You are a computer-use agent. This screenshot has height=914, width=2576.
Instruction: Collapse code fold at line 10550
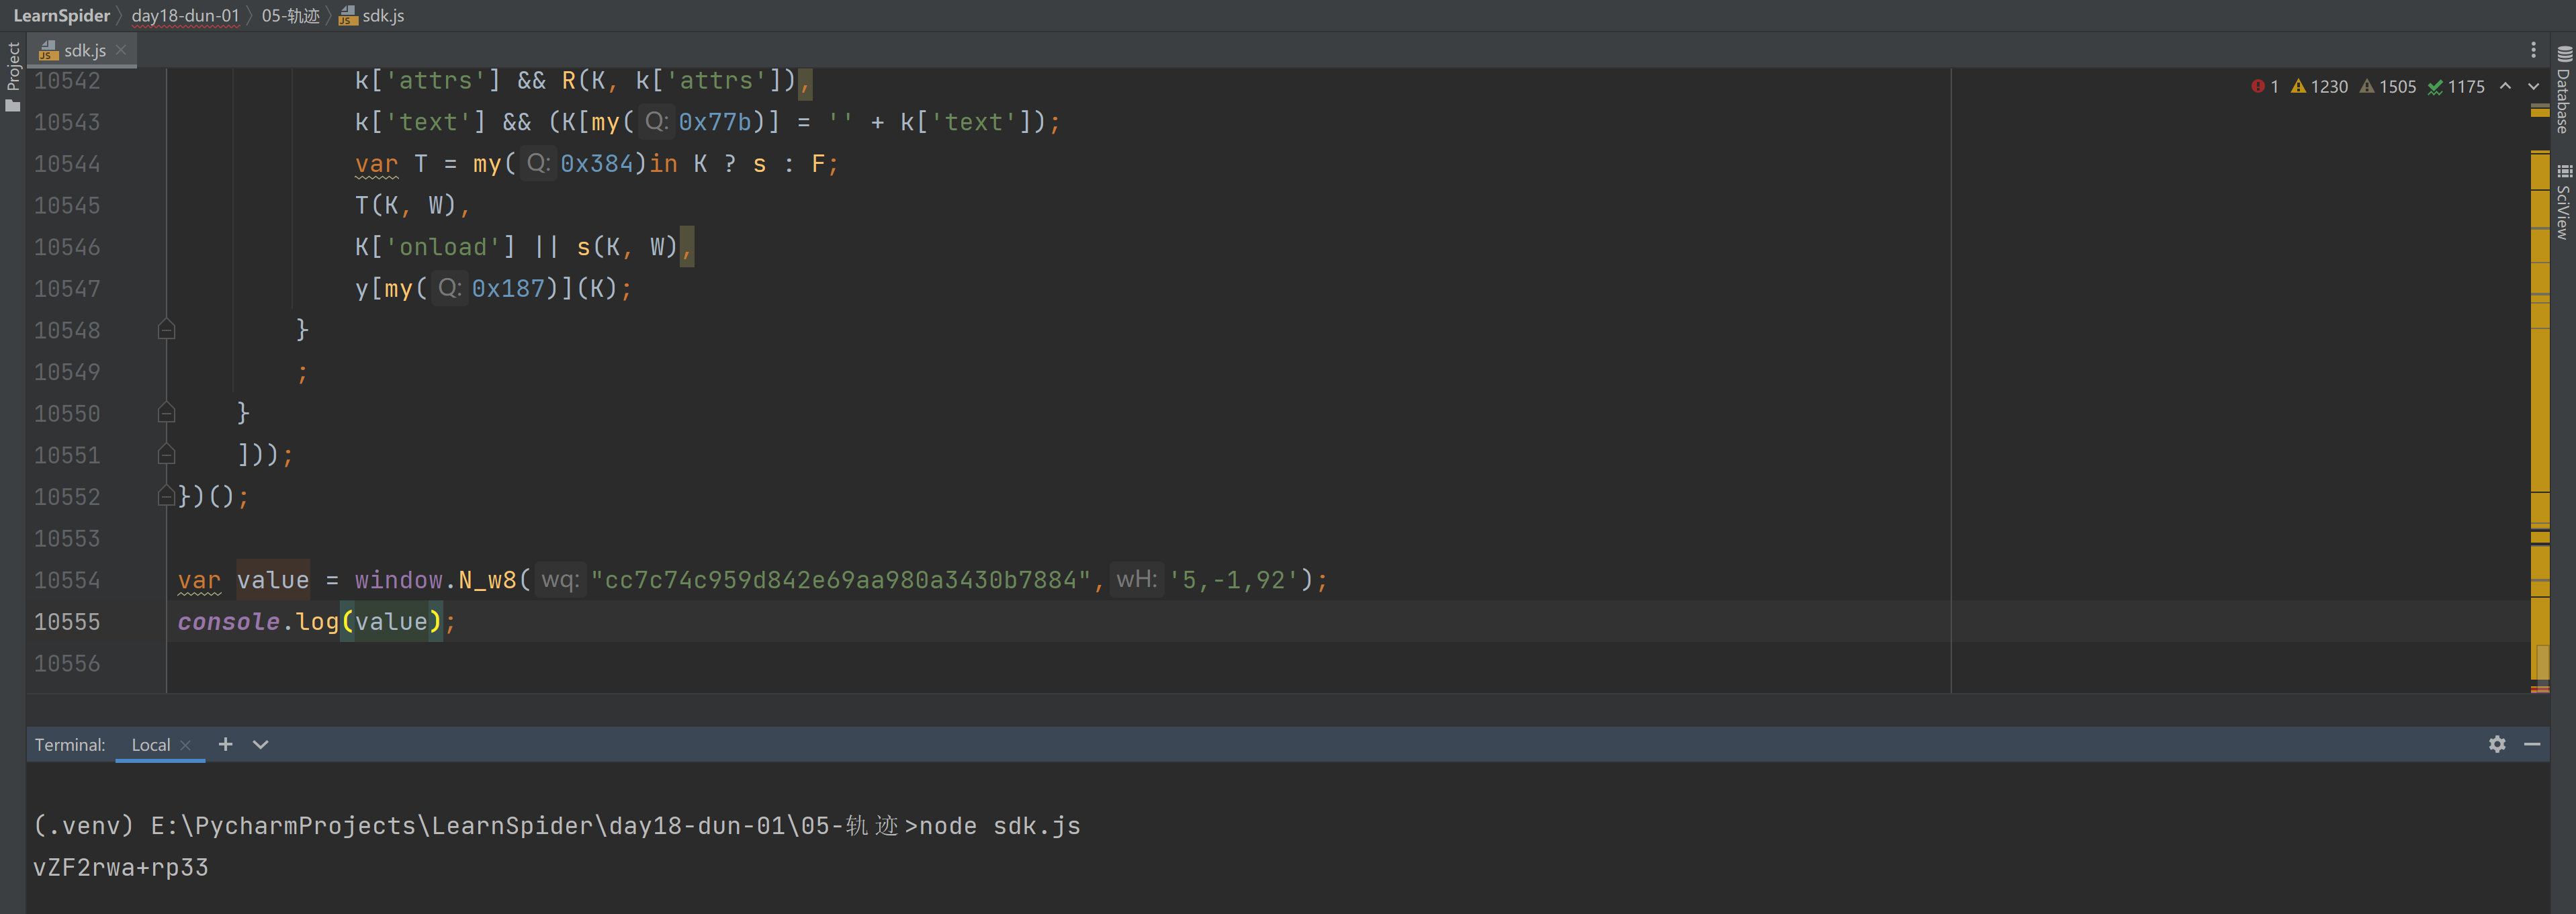pyautogui.click(x=167, y=413)
